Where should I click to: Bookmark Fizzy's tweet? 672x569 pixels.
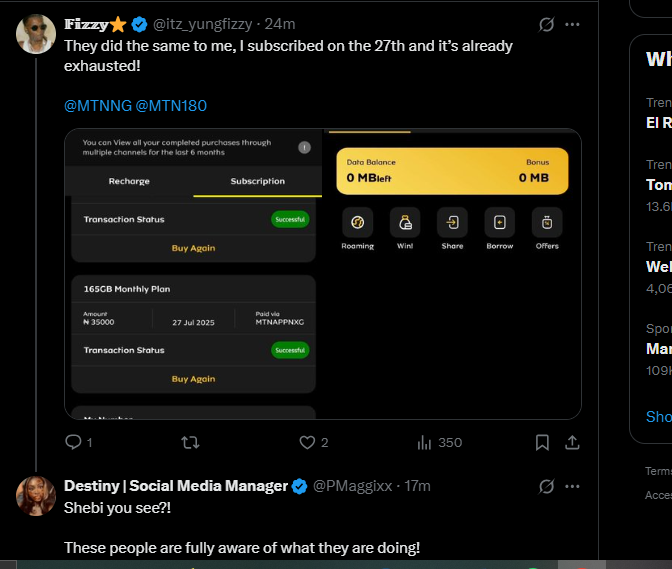coord(542,442)
